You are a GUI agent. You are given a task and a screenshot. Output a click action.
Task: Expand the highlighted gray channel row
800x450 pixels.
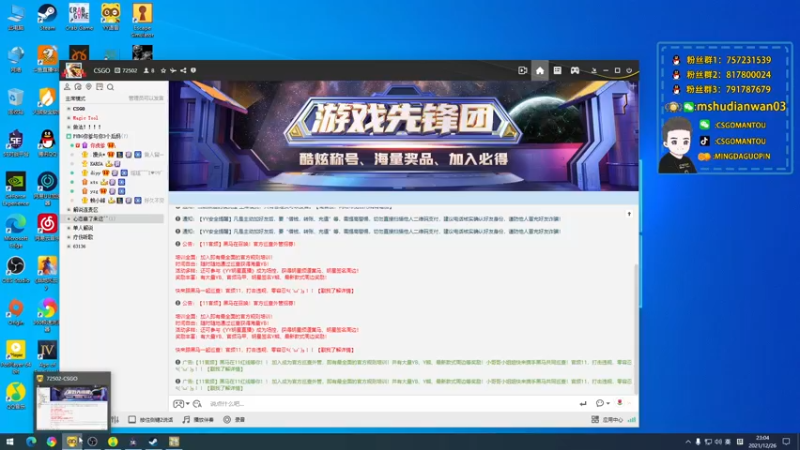click(x=69, y=218)
